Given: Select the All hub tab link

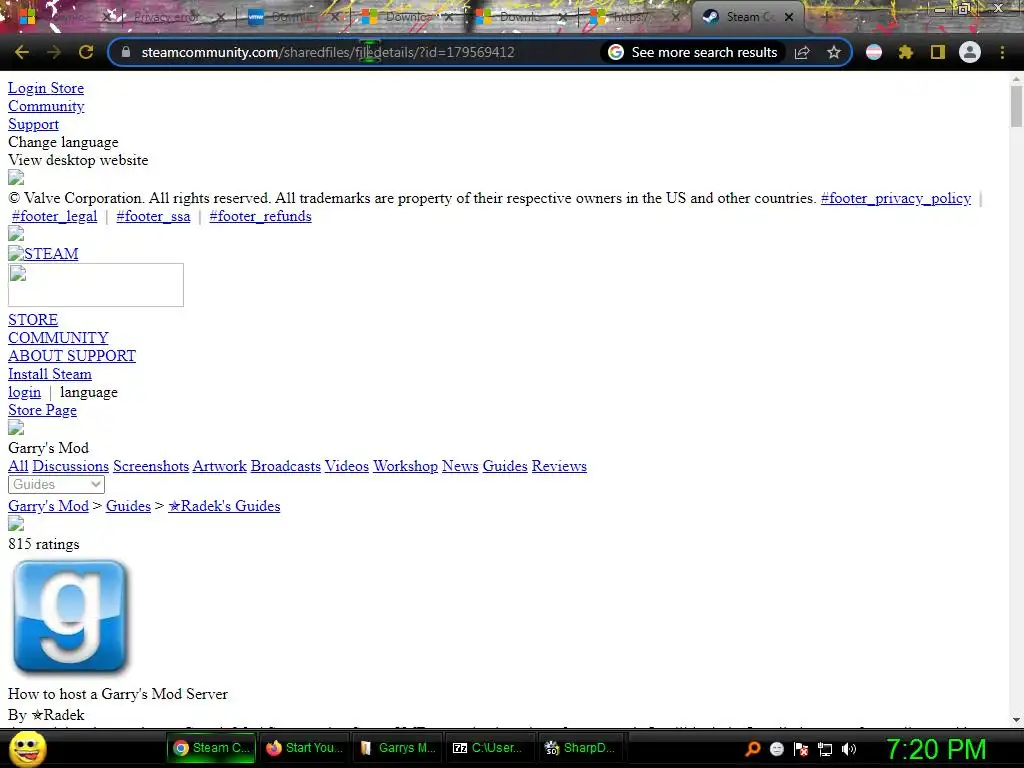Looking at the screenshot, I should [18, 466].
